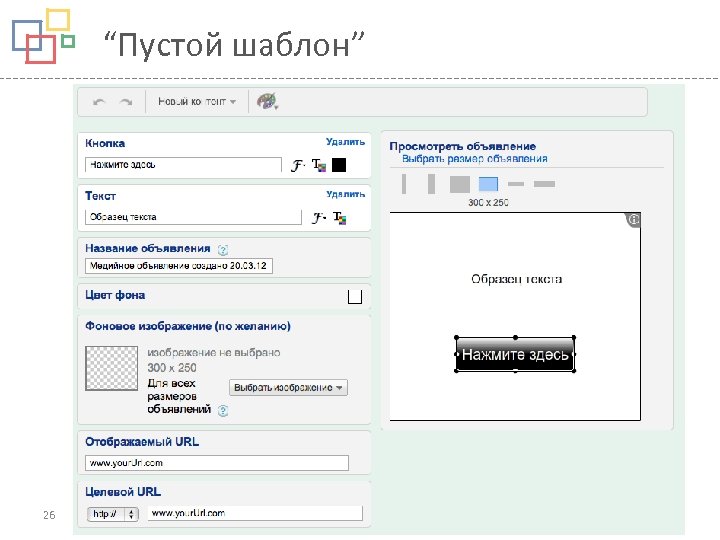Click the 300 x 250 label under size icons
The image size is (720, 540).
point(488,202)
